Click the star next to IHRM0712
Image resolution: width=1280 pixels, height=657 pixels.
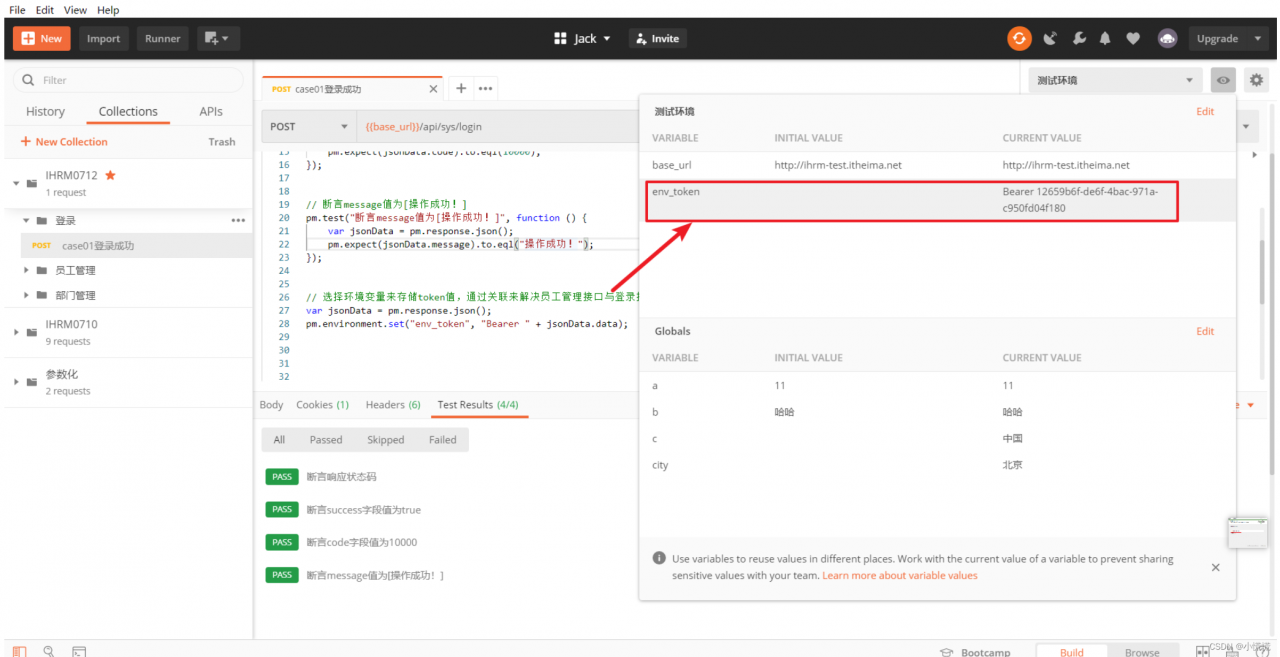pos(110,175)
